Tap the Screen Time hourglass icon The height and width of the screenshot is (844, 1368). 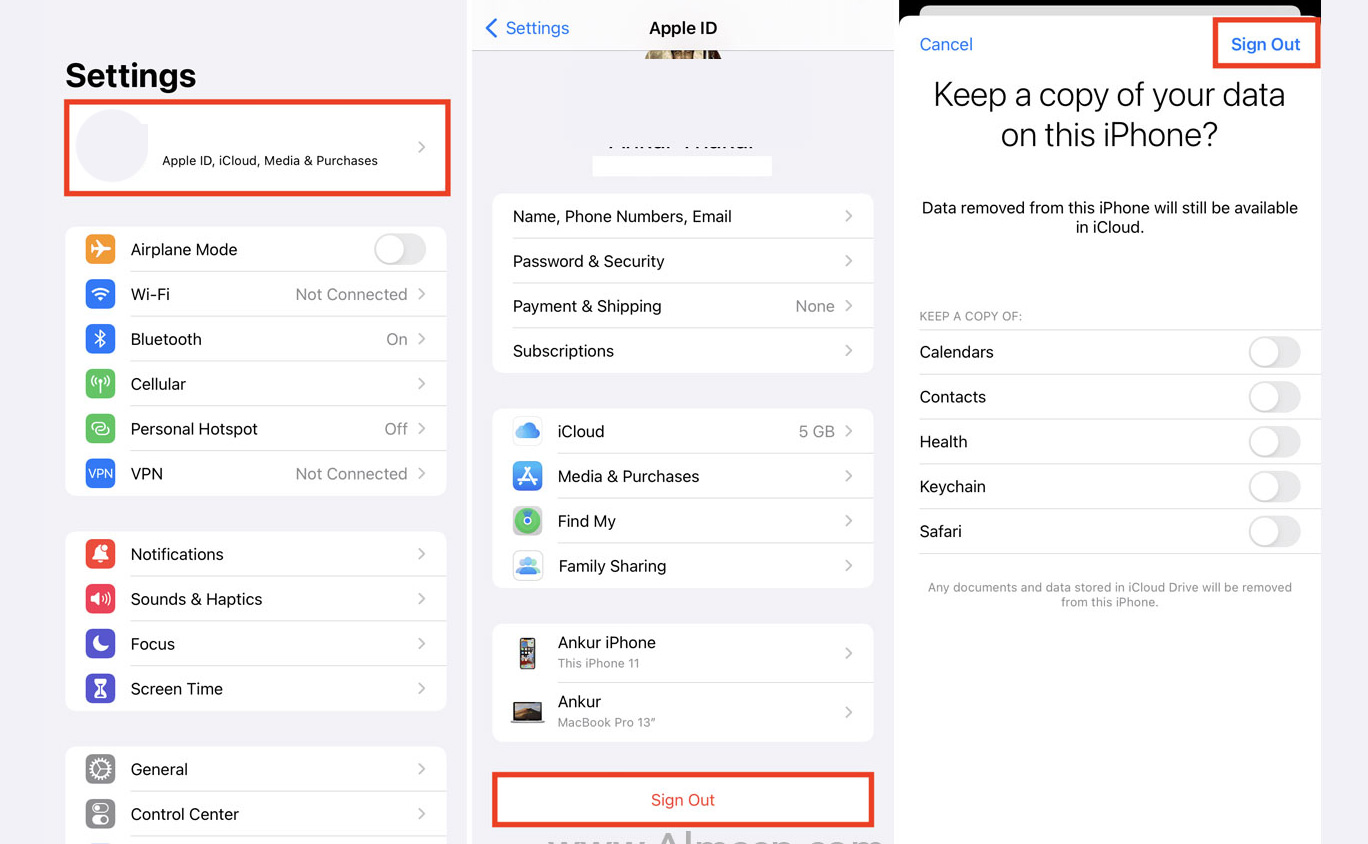(x=100, y=689)
